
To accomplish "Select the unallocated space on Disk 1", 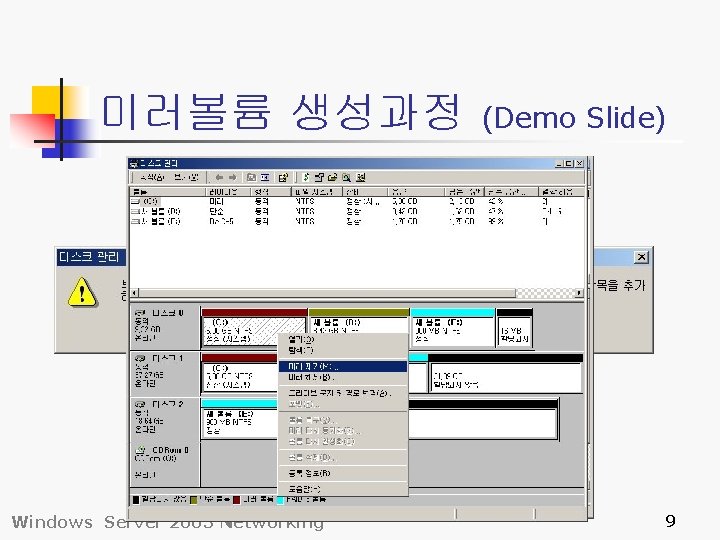I will 505,373.
